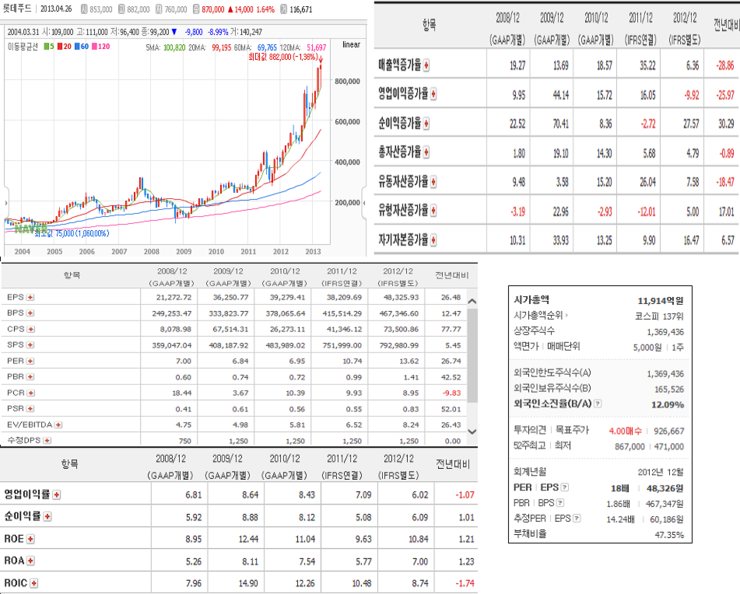This screenshot has width=740, height=594.
Task: Click the 전년대비 header in profitability table
Action: coord(453,465)
